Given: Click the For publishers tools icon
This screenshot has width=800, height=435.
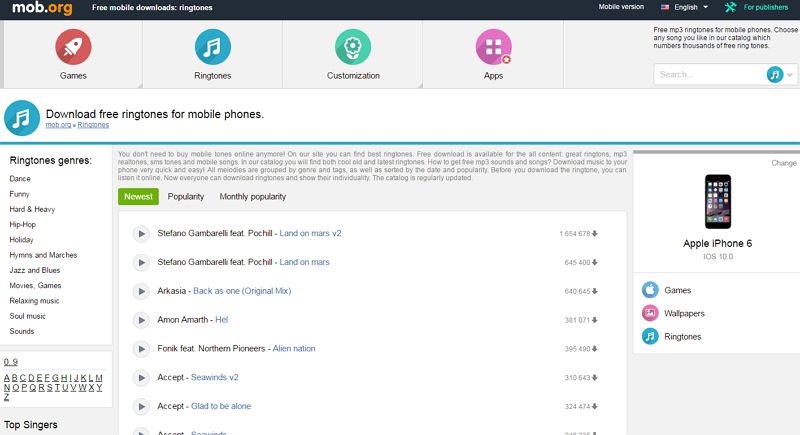Looking at the screenshot, I should tap(731, 7).
